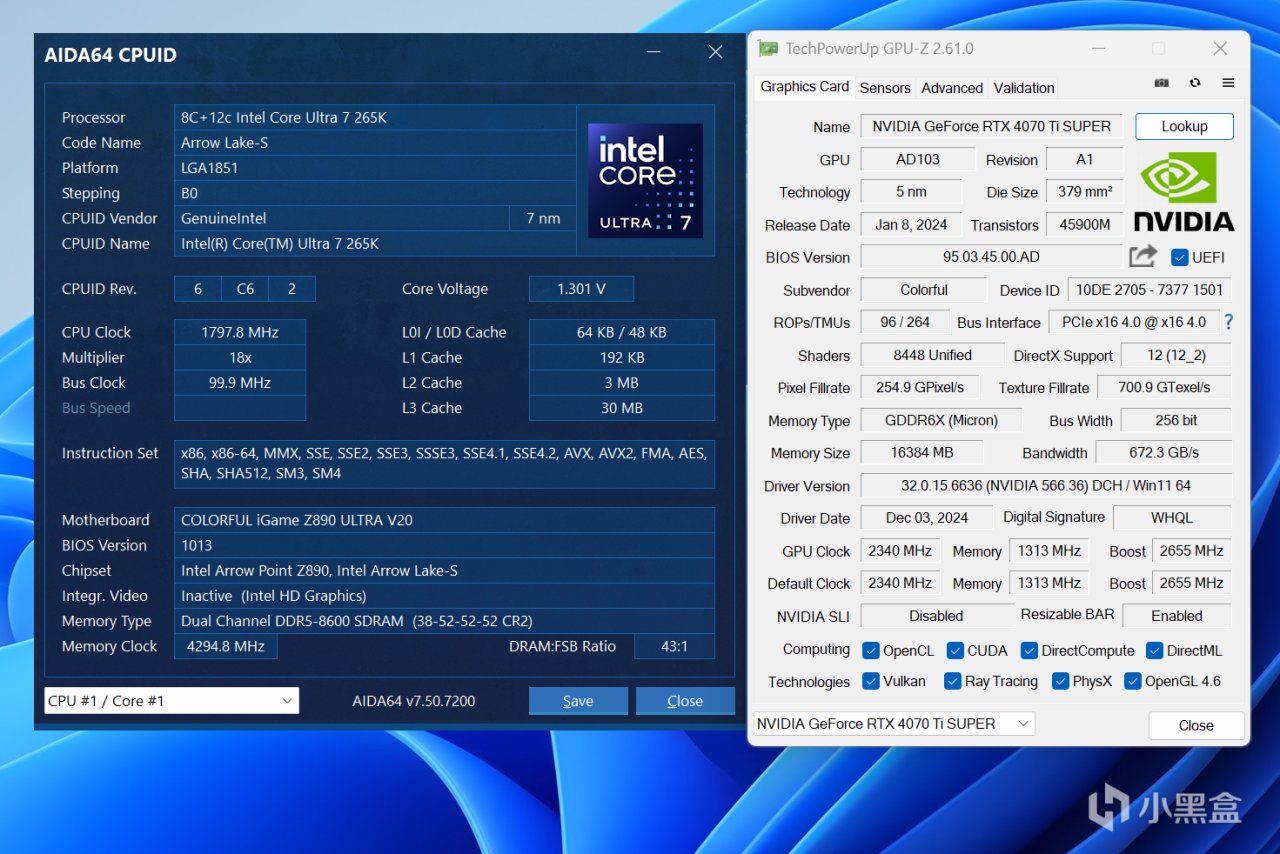Toggle the Ray Tracing checkbox

point(953,681)
